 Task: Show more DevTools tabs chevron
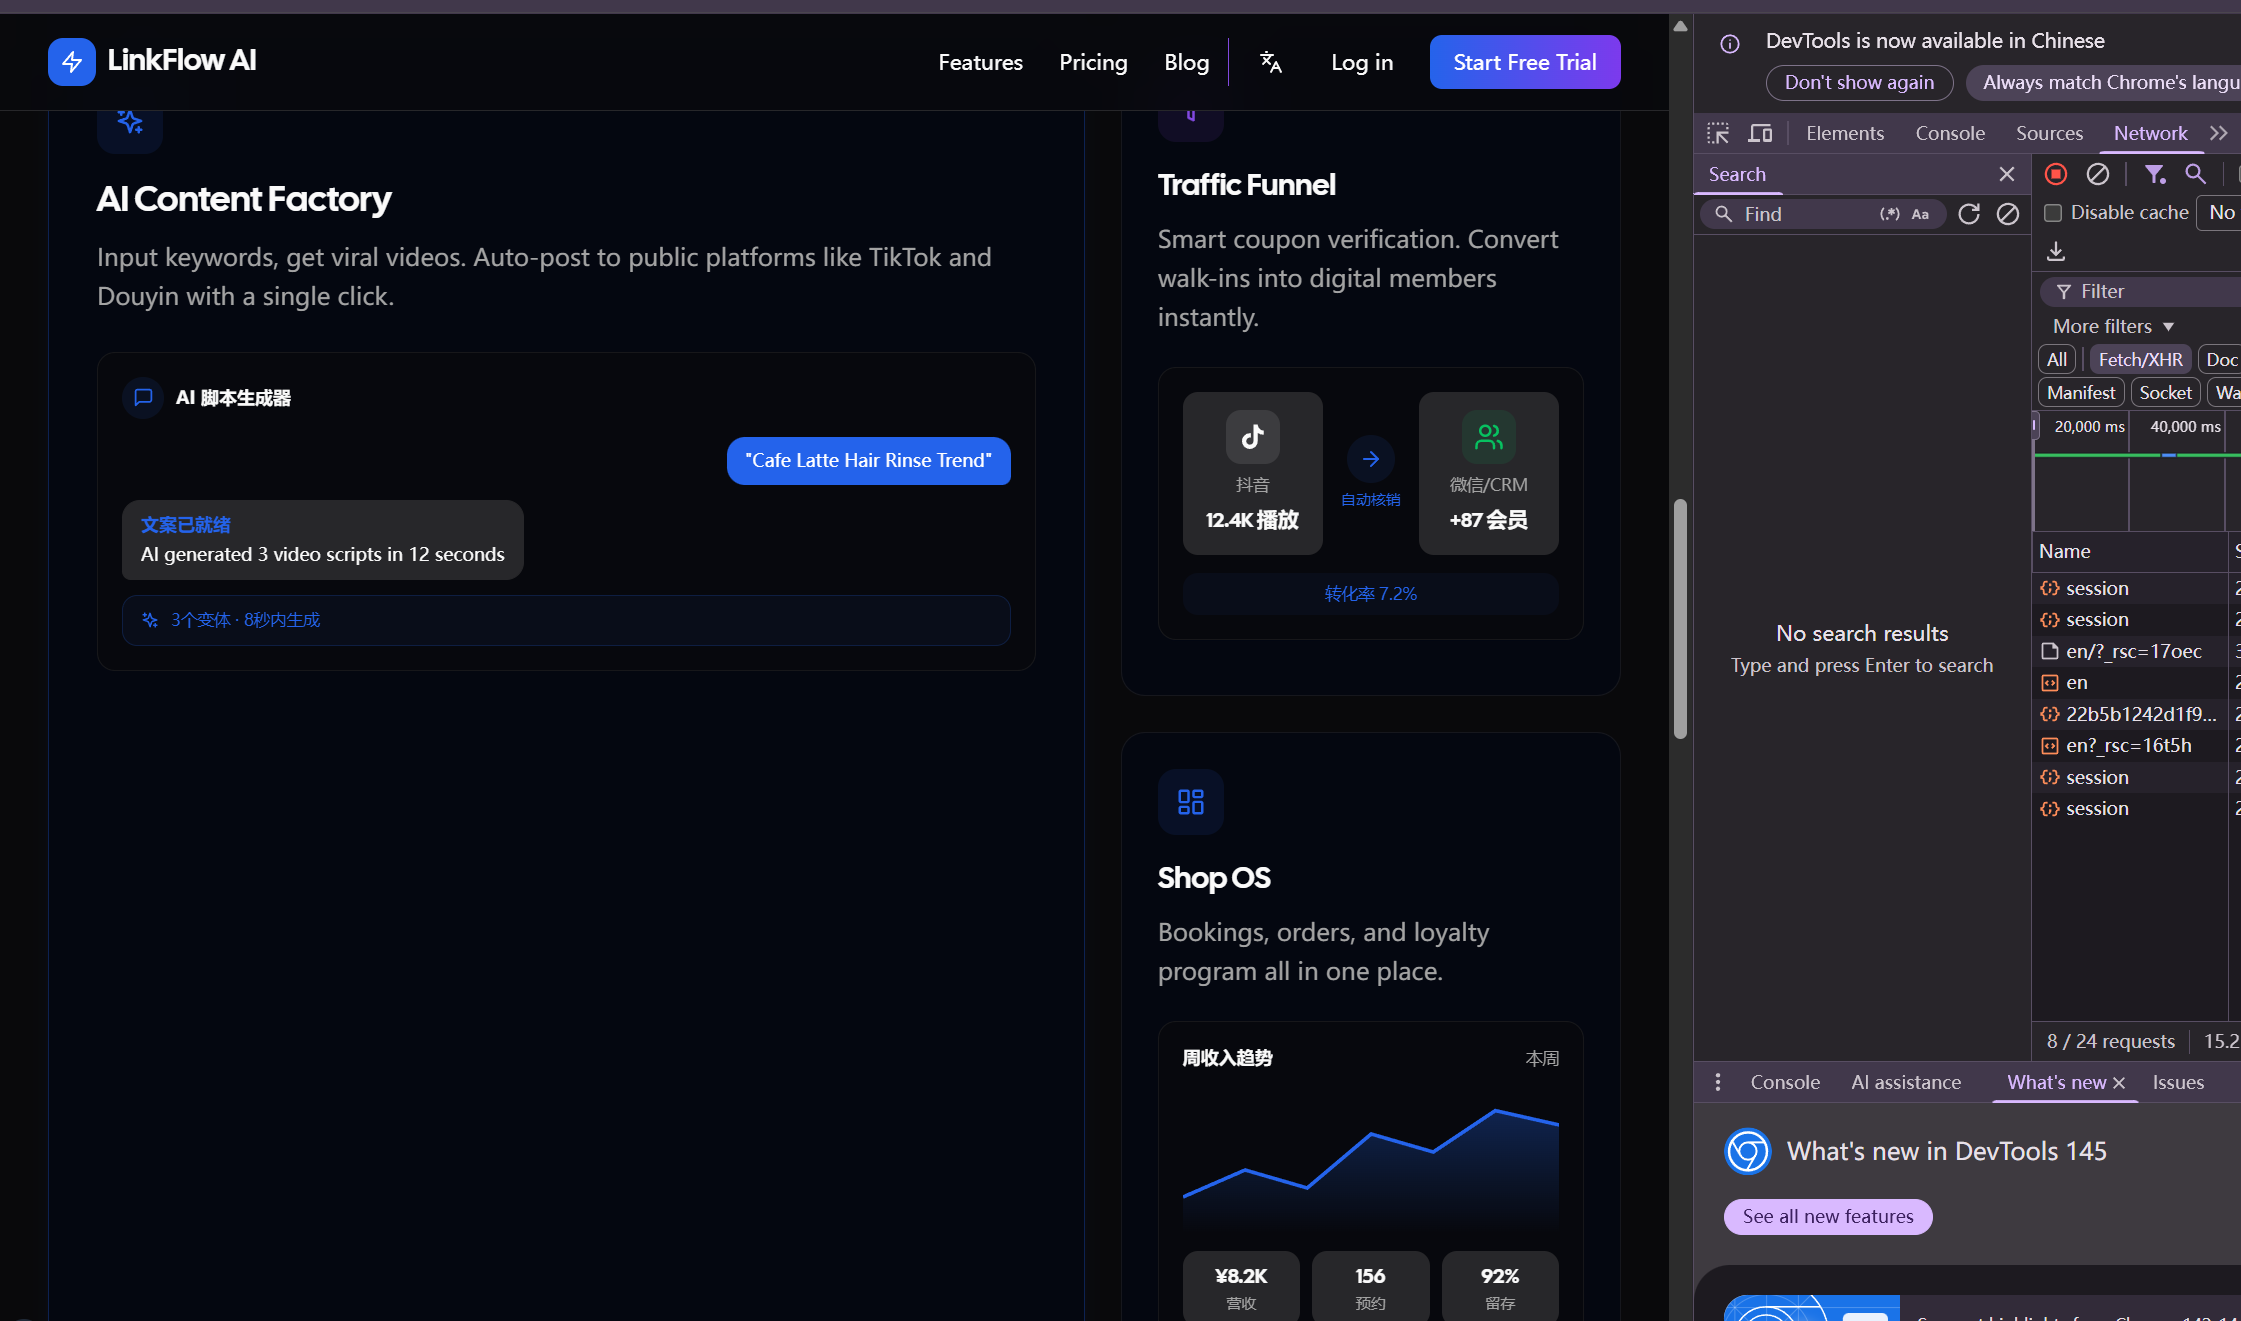pyautogui.click(x=2219, y=133)
